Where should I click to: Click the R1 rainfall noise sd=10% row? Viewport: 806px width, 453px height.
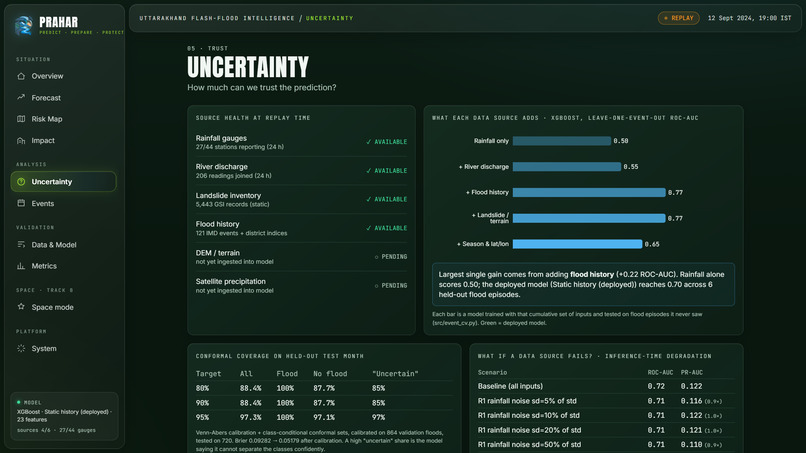coord(606,415)
